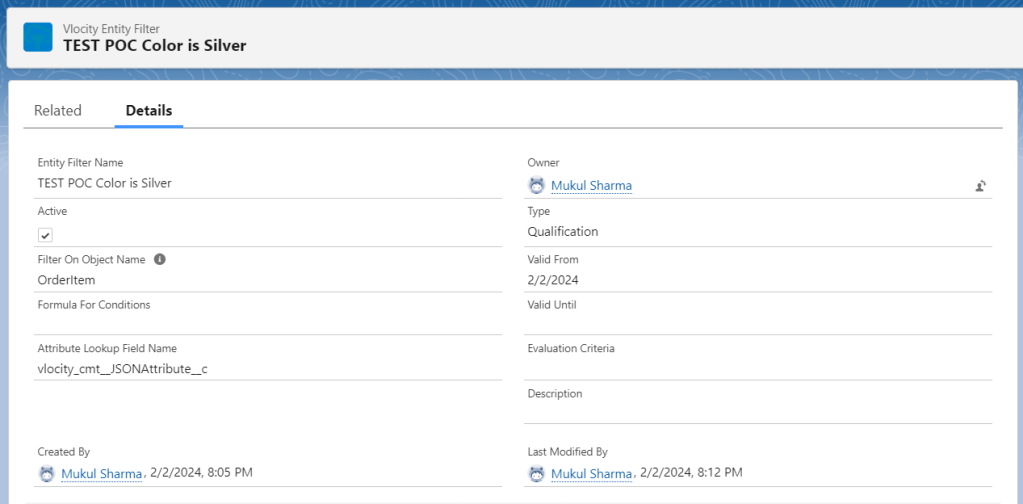The image size is (1023, 504).
Task: Click the change owner icon
Action: [x=981, y=186]
